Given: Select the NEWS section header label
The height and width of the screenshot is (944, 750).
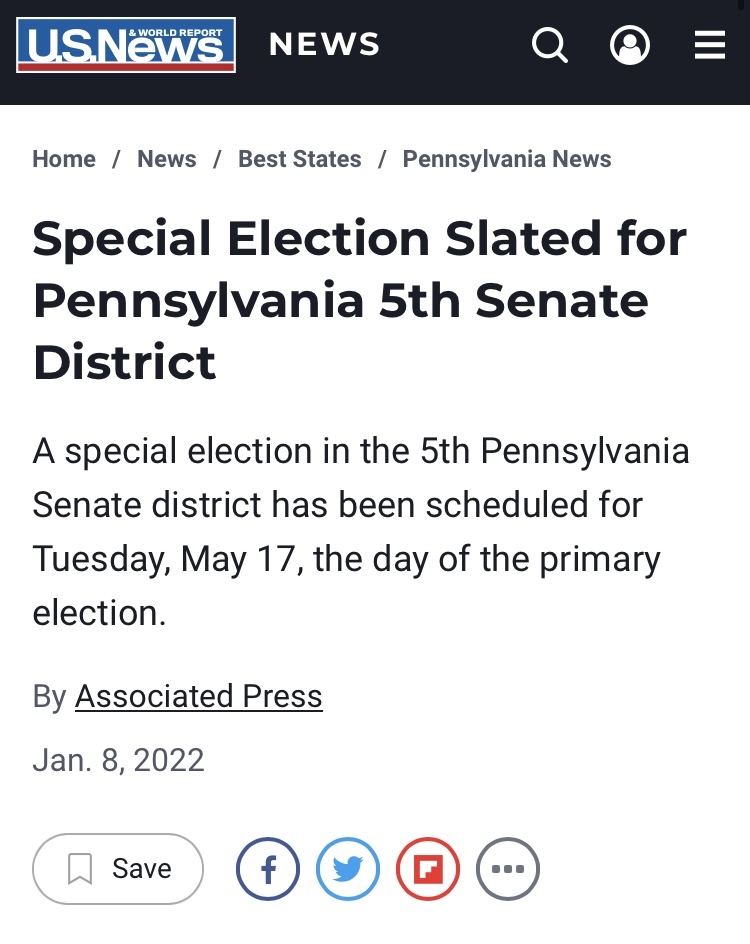Looking at the screenshot, I should [x=324, y=44].
